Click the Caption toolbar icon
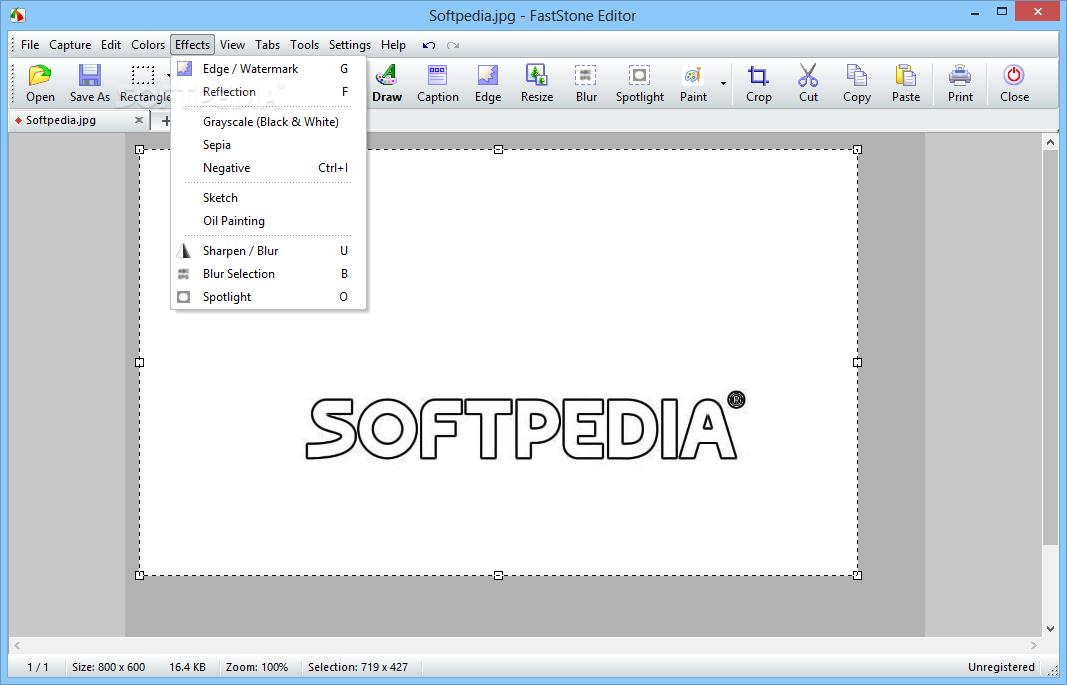 [438, 83]
